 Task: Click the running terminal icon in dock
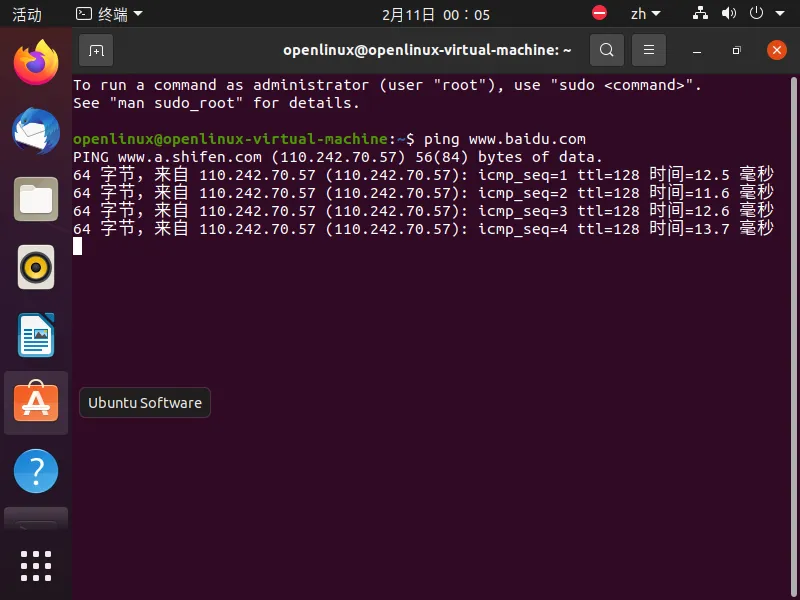(x=36, y=518)
